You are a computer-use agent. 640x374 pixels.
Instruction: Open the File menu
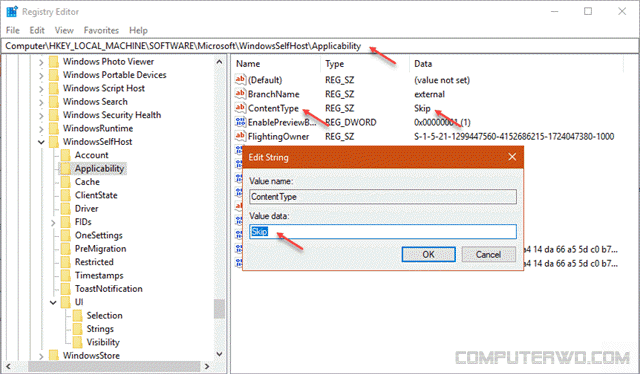(x=13, y=30)
